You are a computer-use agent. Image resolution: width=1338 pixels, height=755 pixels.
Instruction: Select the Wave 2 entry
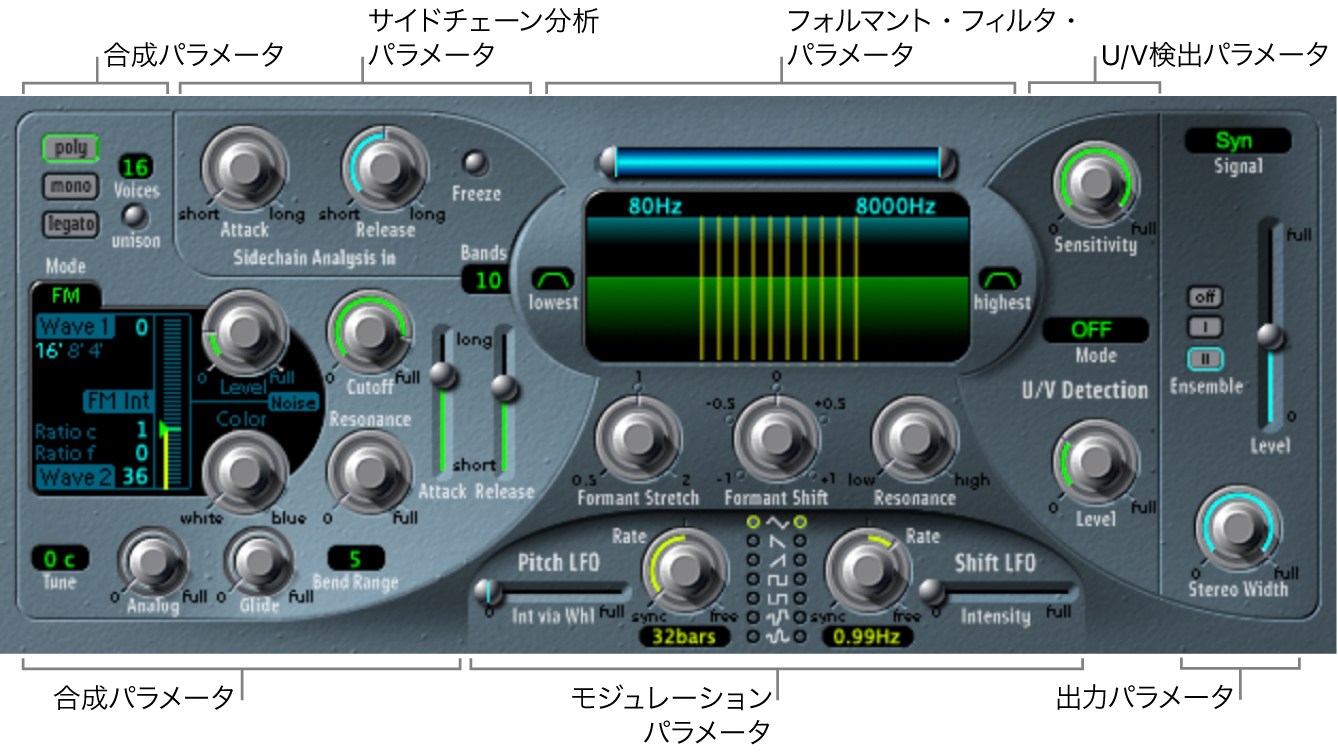[x=76, y=477]
